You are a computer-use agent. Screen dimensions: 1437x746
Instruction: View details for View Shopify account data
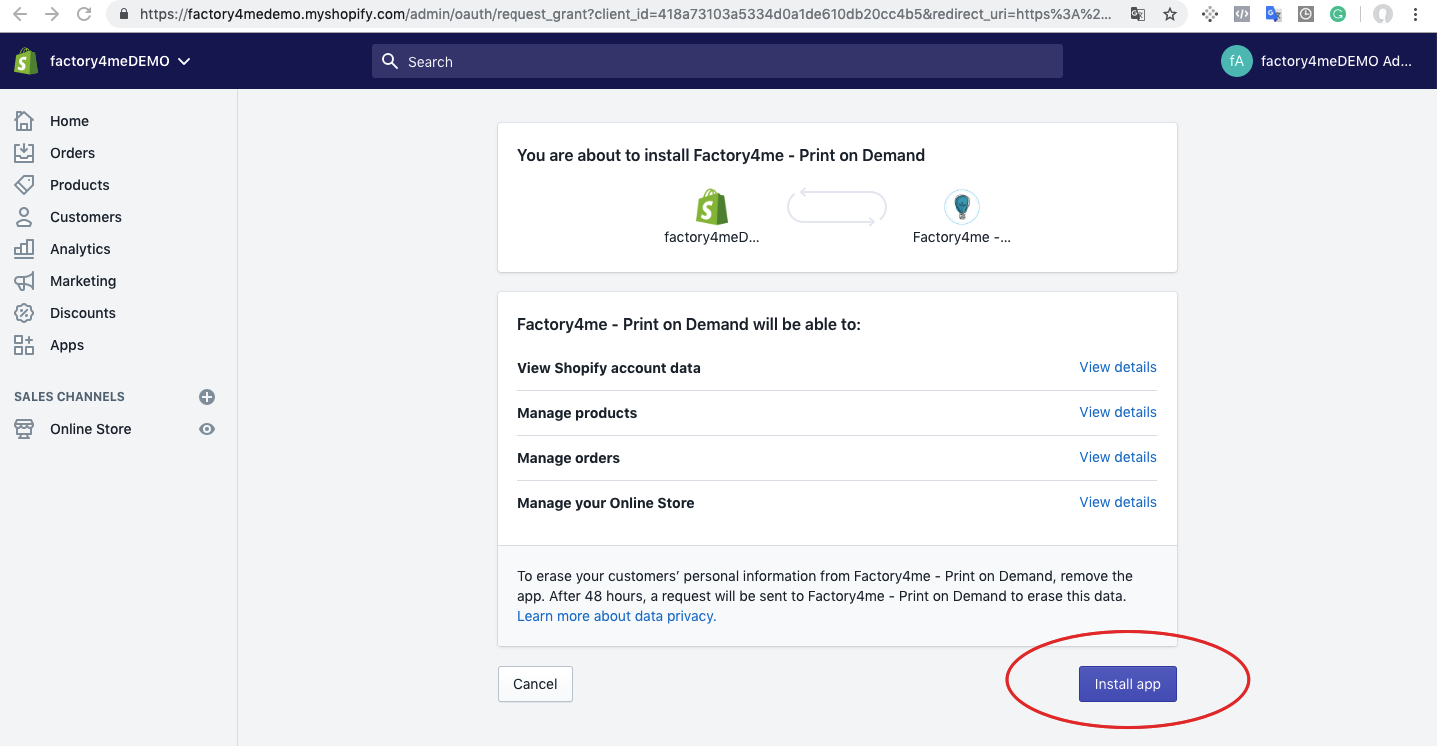click(x=1118, y=367)
